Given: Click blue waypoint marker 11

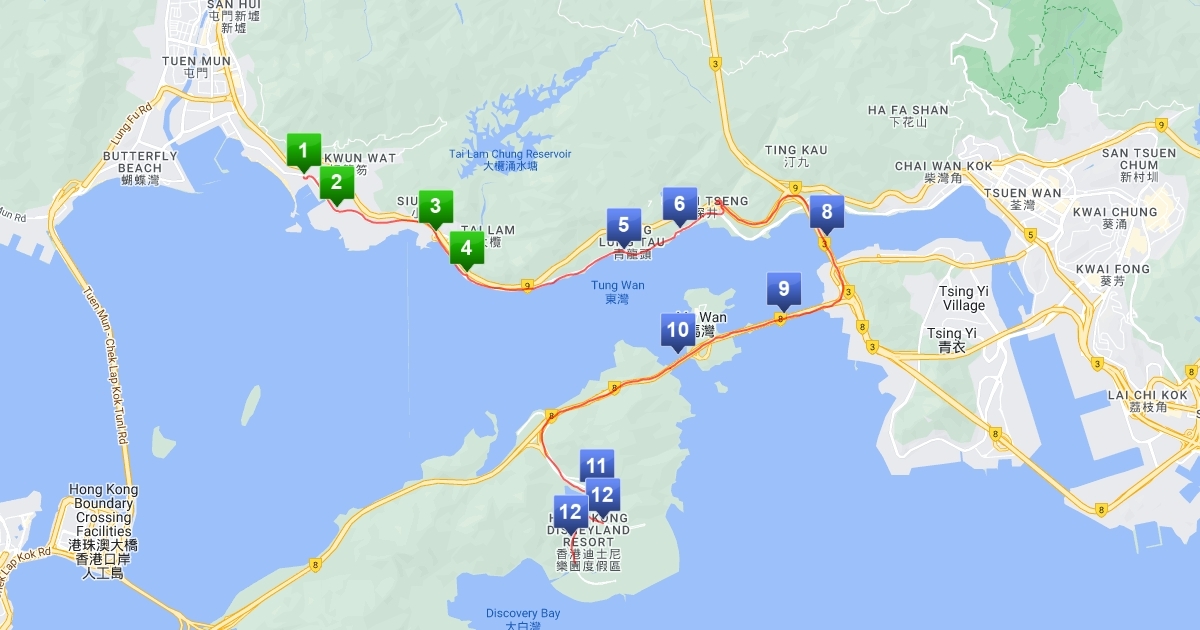Looking at the screenshot, I should coord(597,465).
